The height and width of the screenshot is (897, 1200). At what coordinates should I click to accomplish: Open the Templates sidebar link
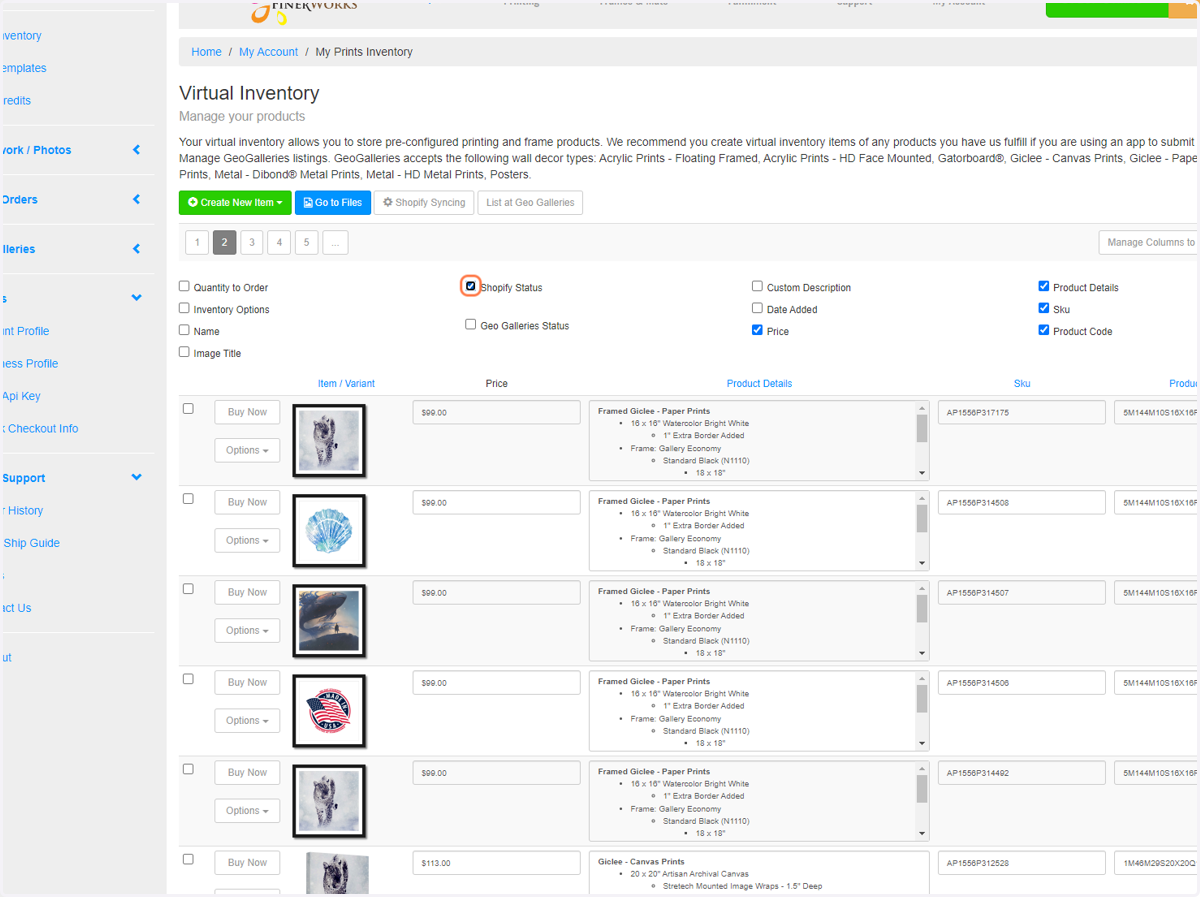point(23,68)
